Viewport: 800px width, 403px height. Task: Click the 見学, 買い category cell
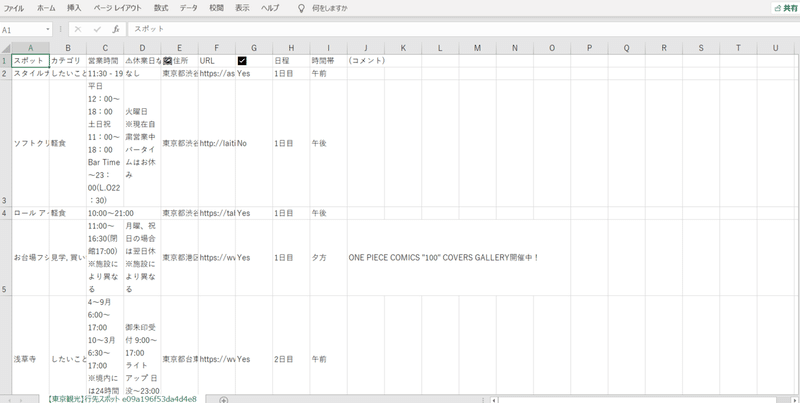[x=68, y=258]
